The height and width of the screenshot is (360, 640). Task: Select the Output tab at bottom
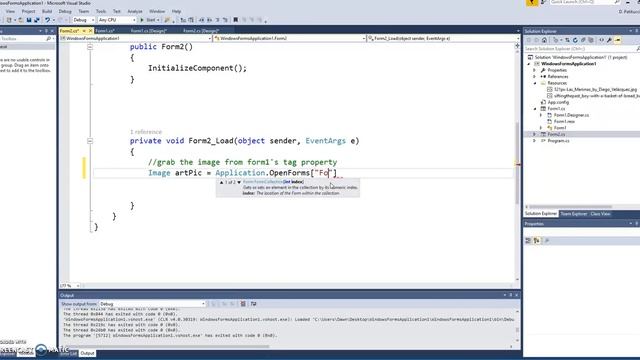[87, 353]
